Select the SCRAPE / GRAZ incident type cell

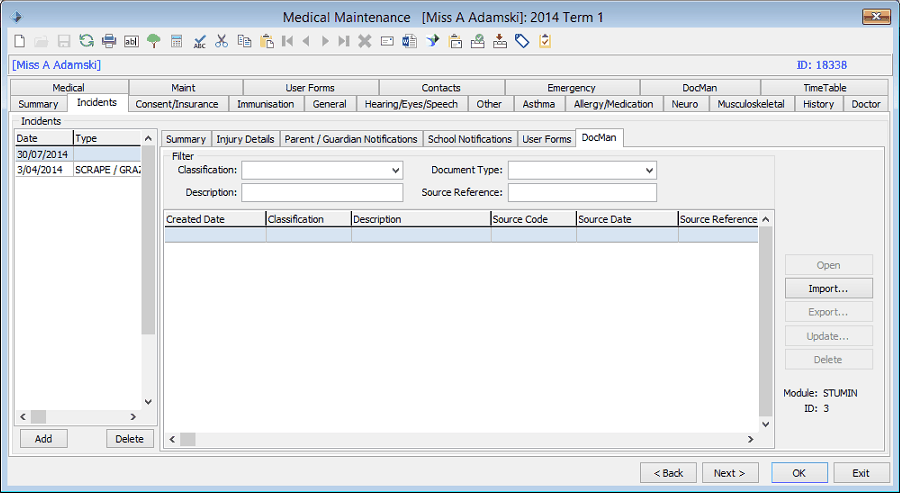(x=107, y=170)
